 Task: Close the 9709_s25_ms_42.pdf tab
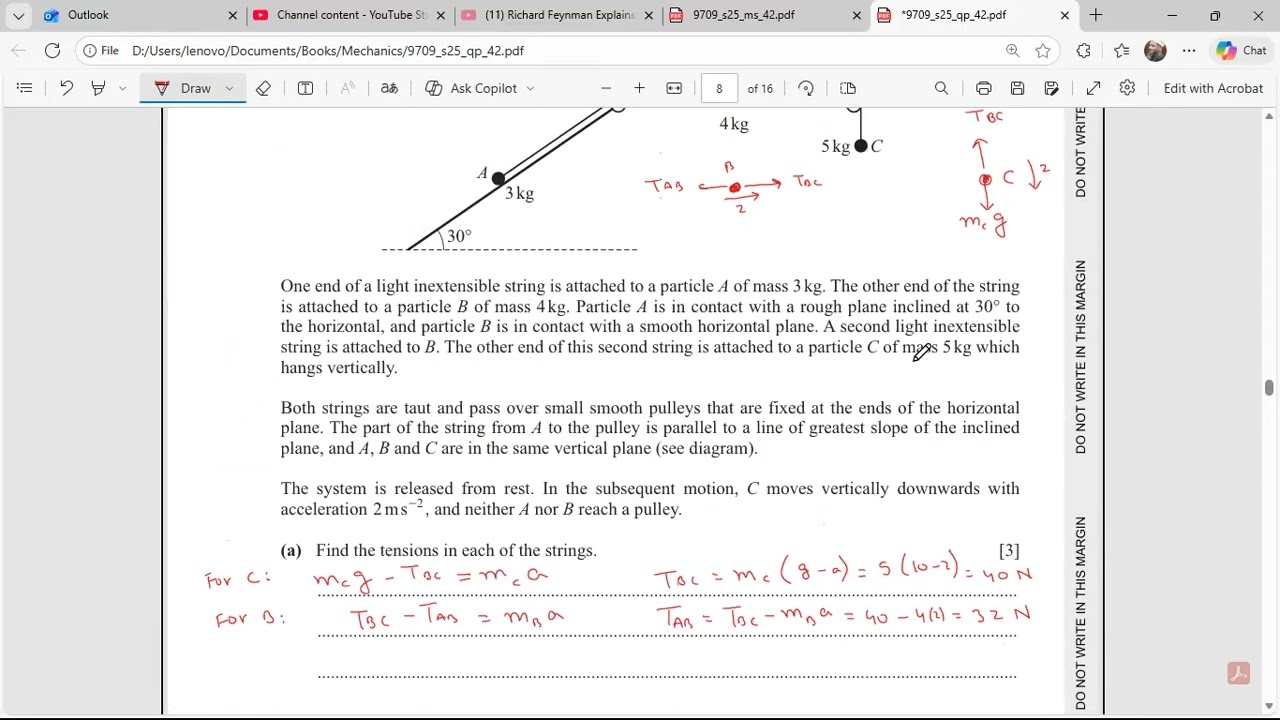click(857, 15)
